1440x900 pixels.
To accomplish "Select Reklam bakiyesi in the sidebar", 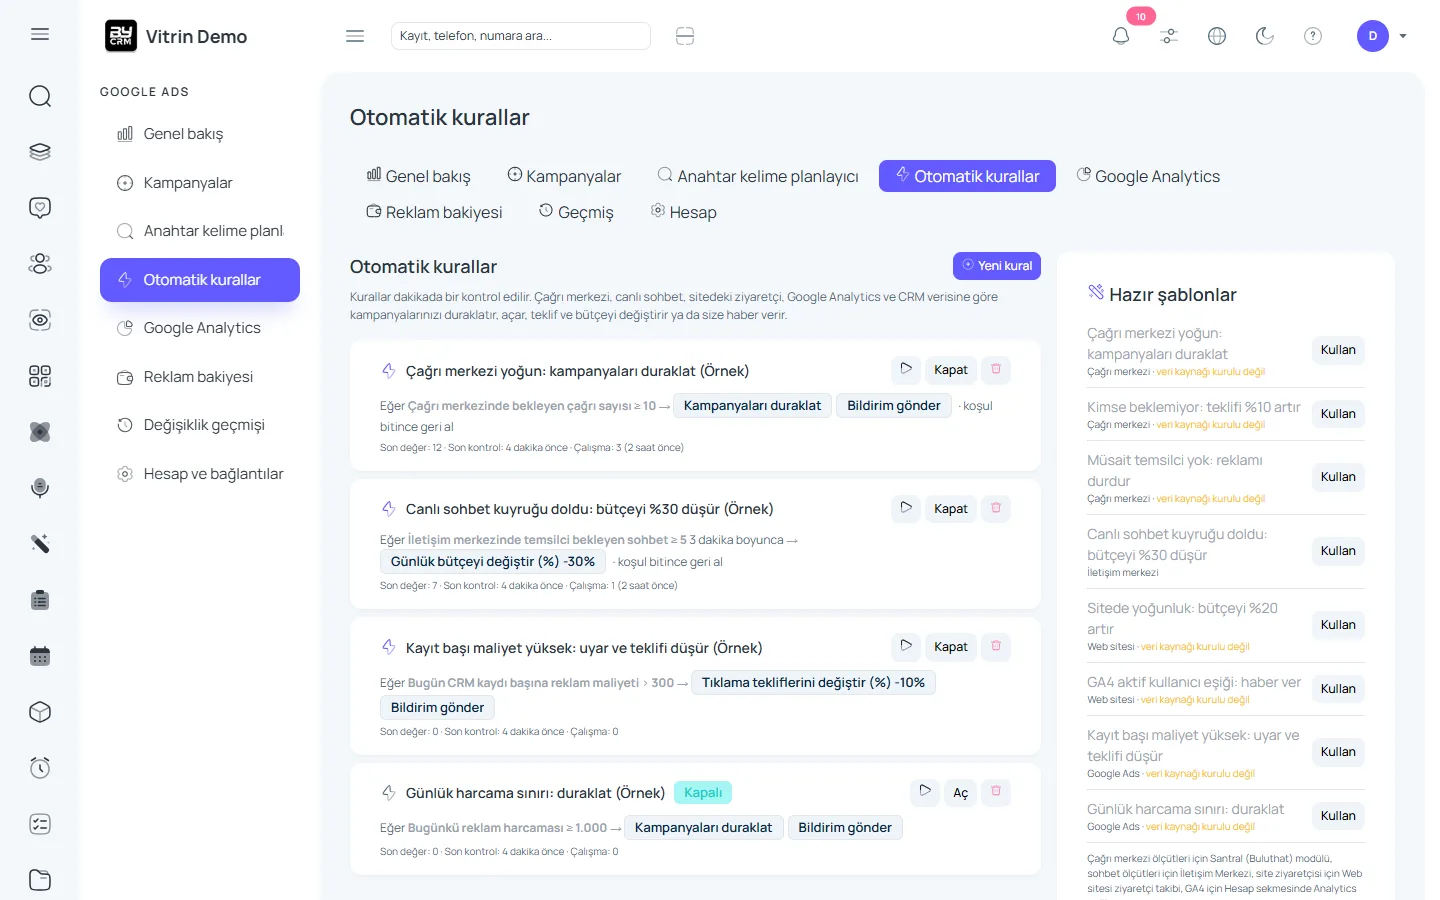I will (x=200, y=377).
